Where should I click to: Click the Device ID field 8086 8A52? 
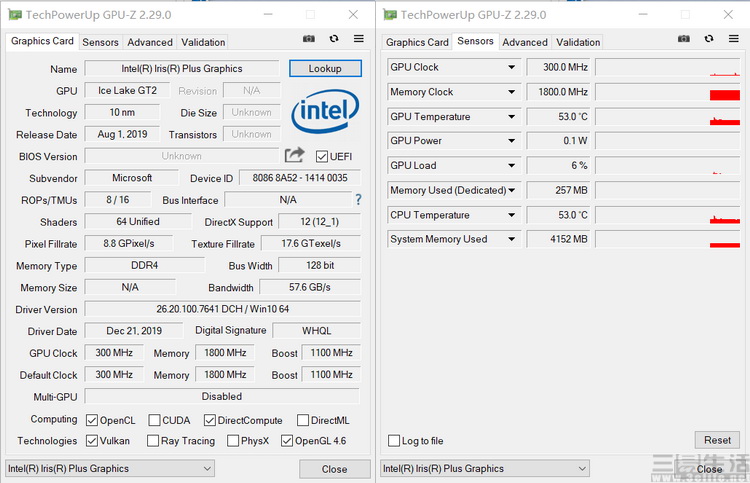300,178
